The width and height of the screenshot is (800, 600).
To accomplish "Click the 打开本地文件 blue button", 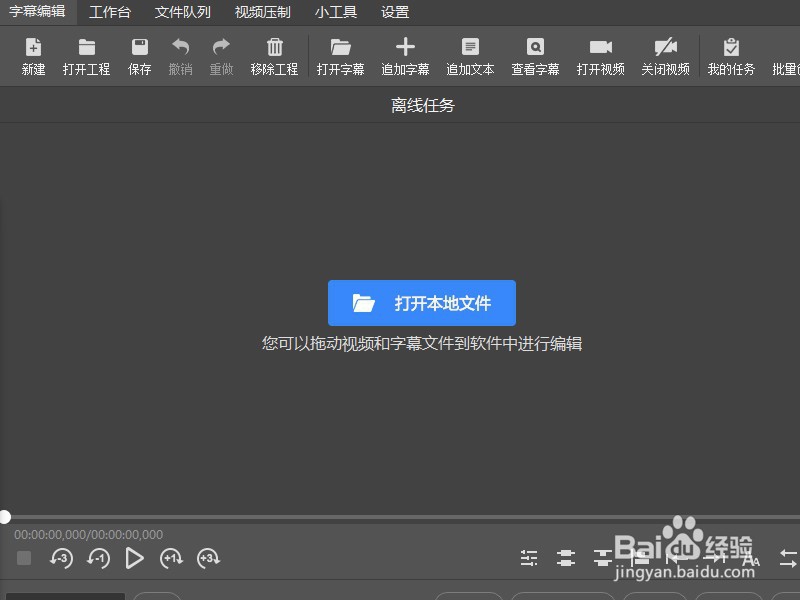I will coord(420,303).
